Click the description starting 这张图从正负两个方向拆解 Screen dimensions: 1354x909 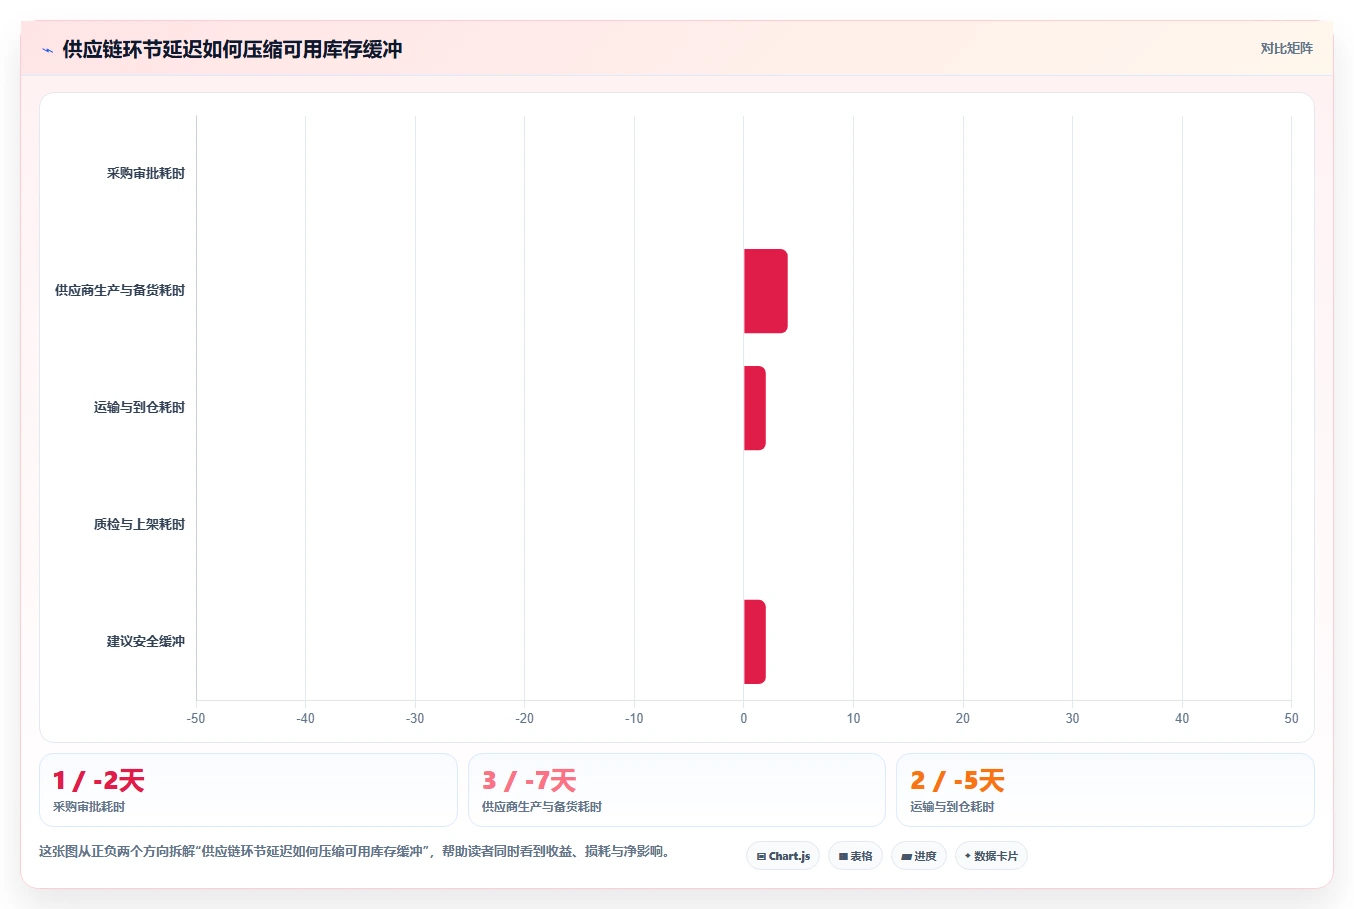[x=357, y=851]
